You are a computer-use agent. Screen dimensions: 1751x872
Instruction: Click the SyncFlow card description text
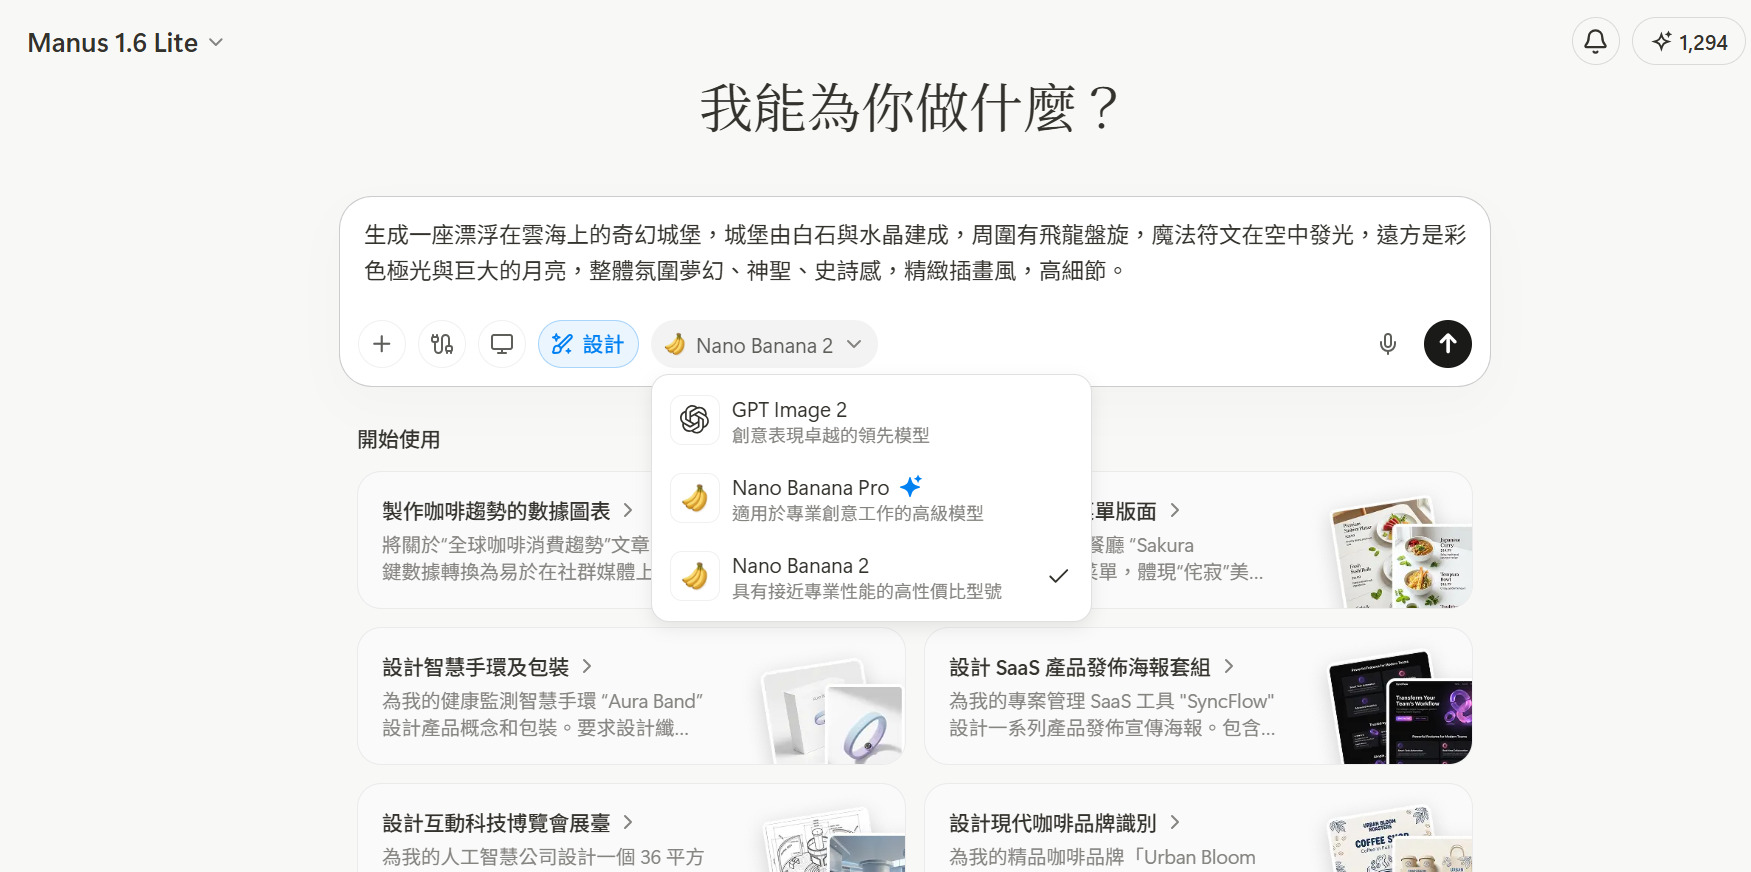point(1113,715)
